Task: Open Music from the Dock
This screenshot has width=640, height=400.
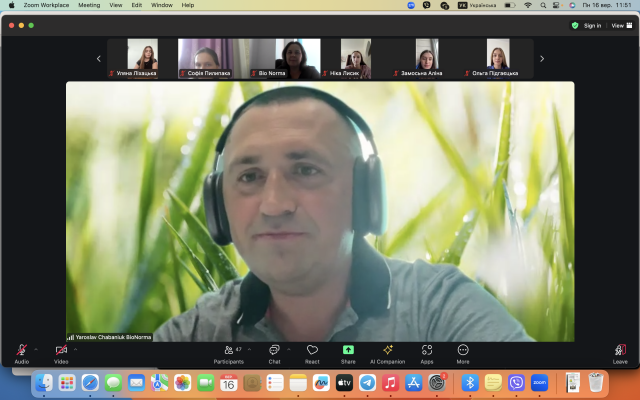Action: coord(390,383)
